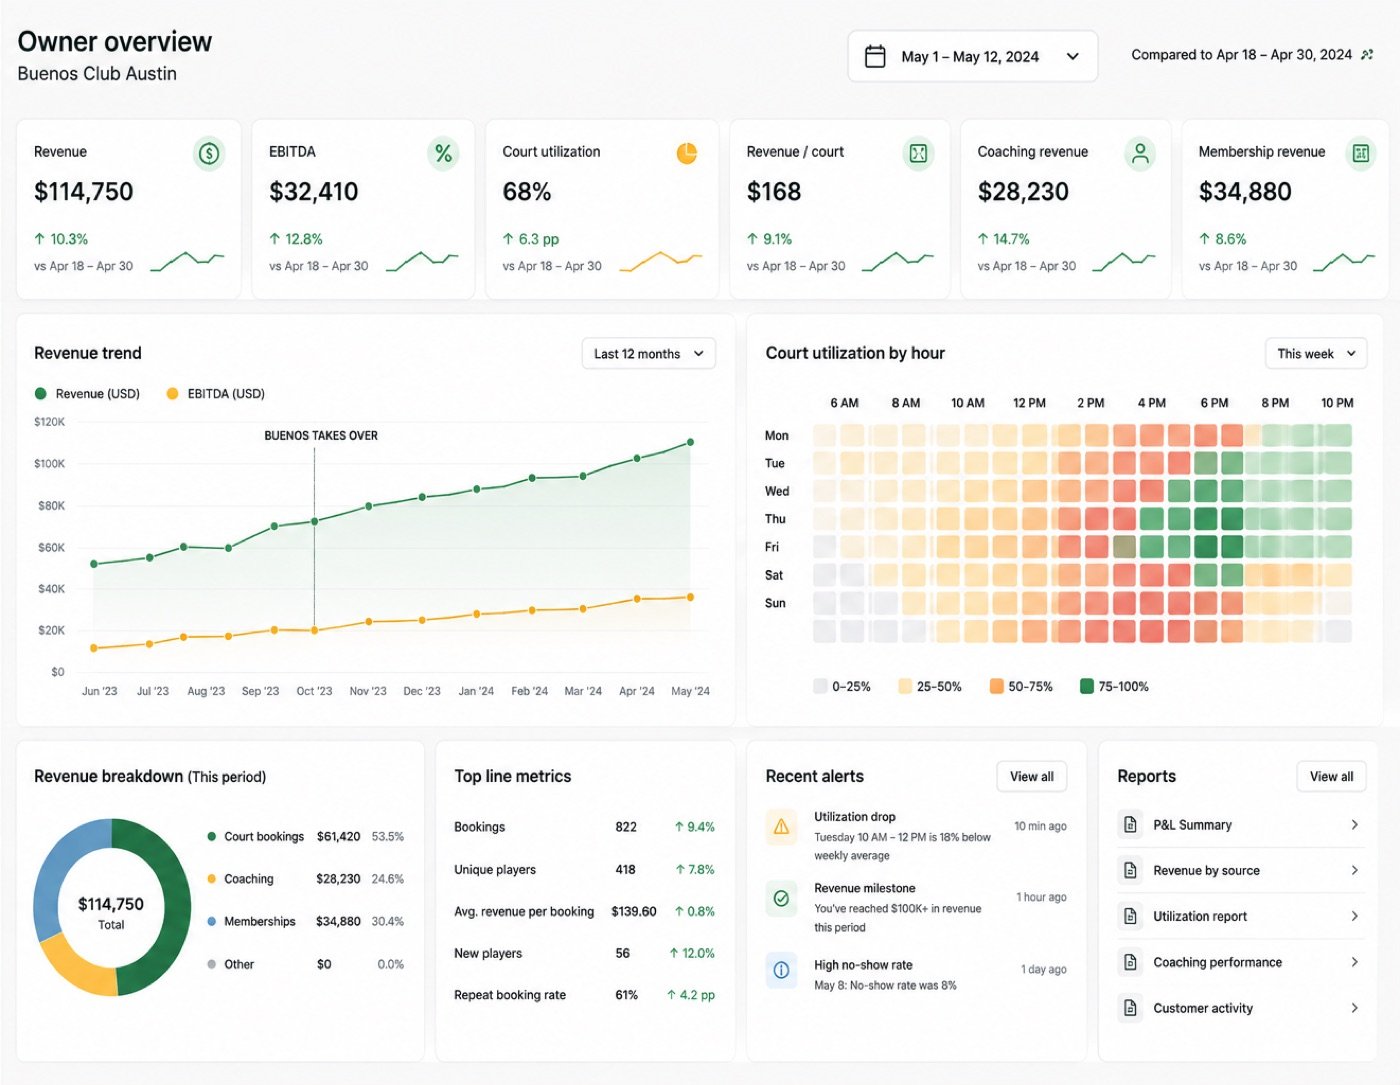Click the Court utilization sparkline chart
This screenshot has width=1400, height=1085.
(x=661, y=261)
